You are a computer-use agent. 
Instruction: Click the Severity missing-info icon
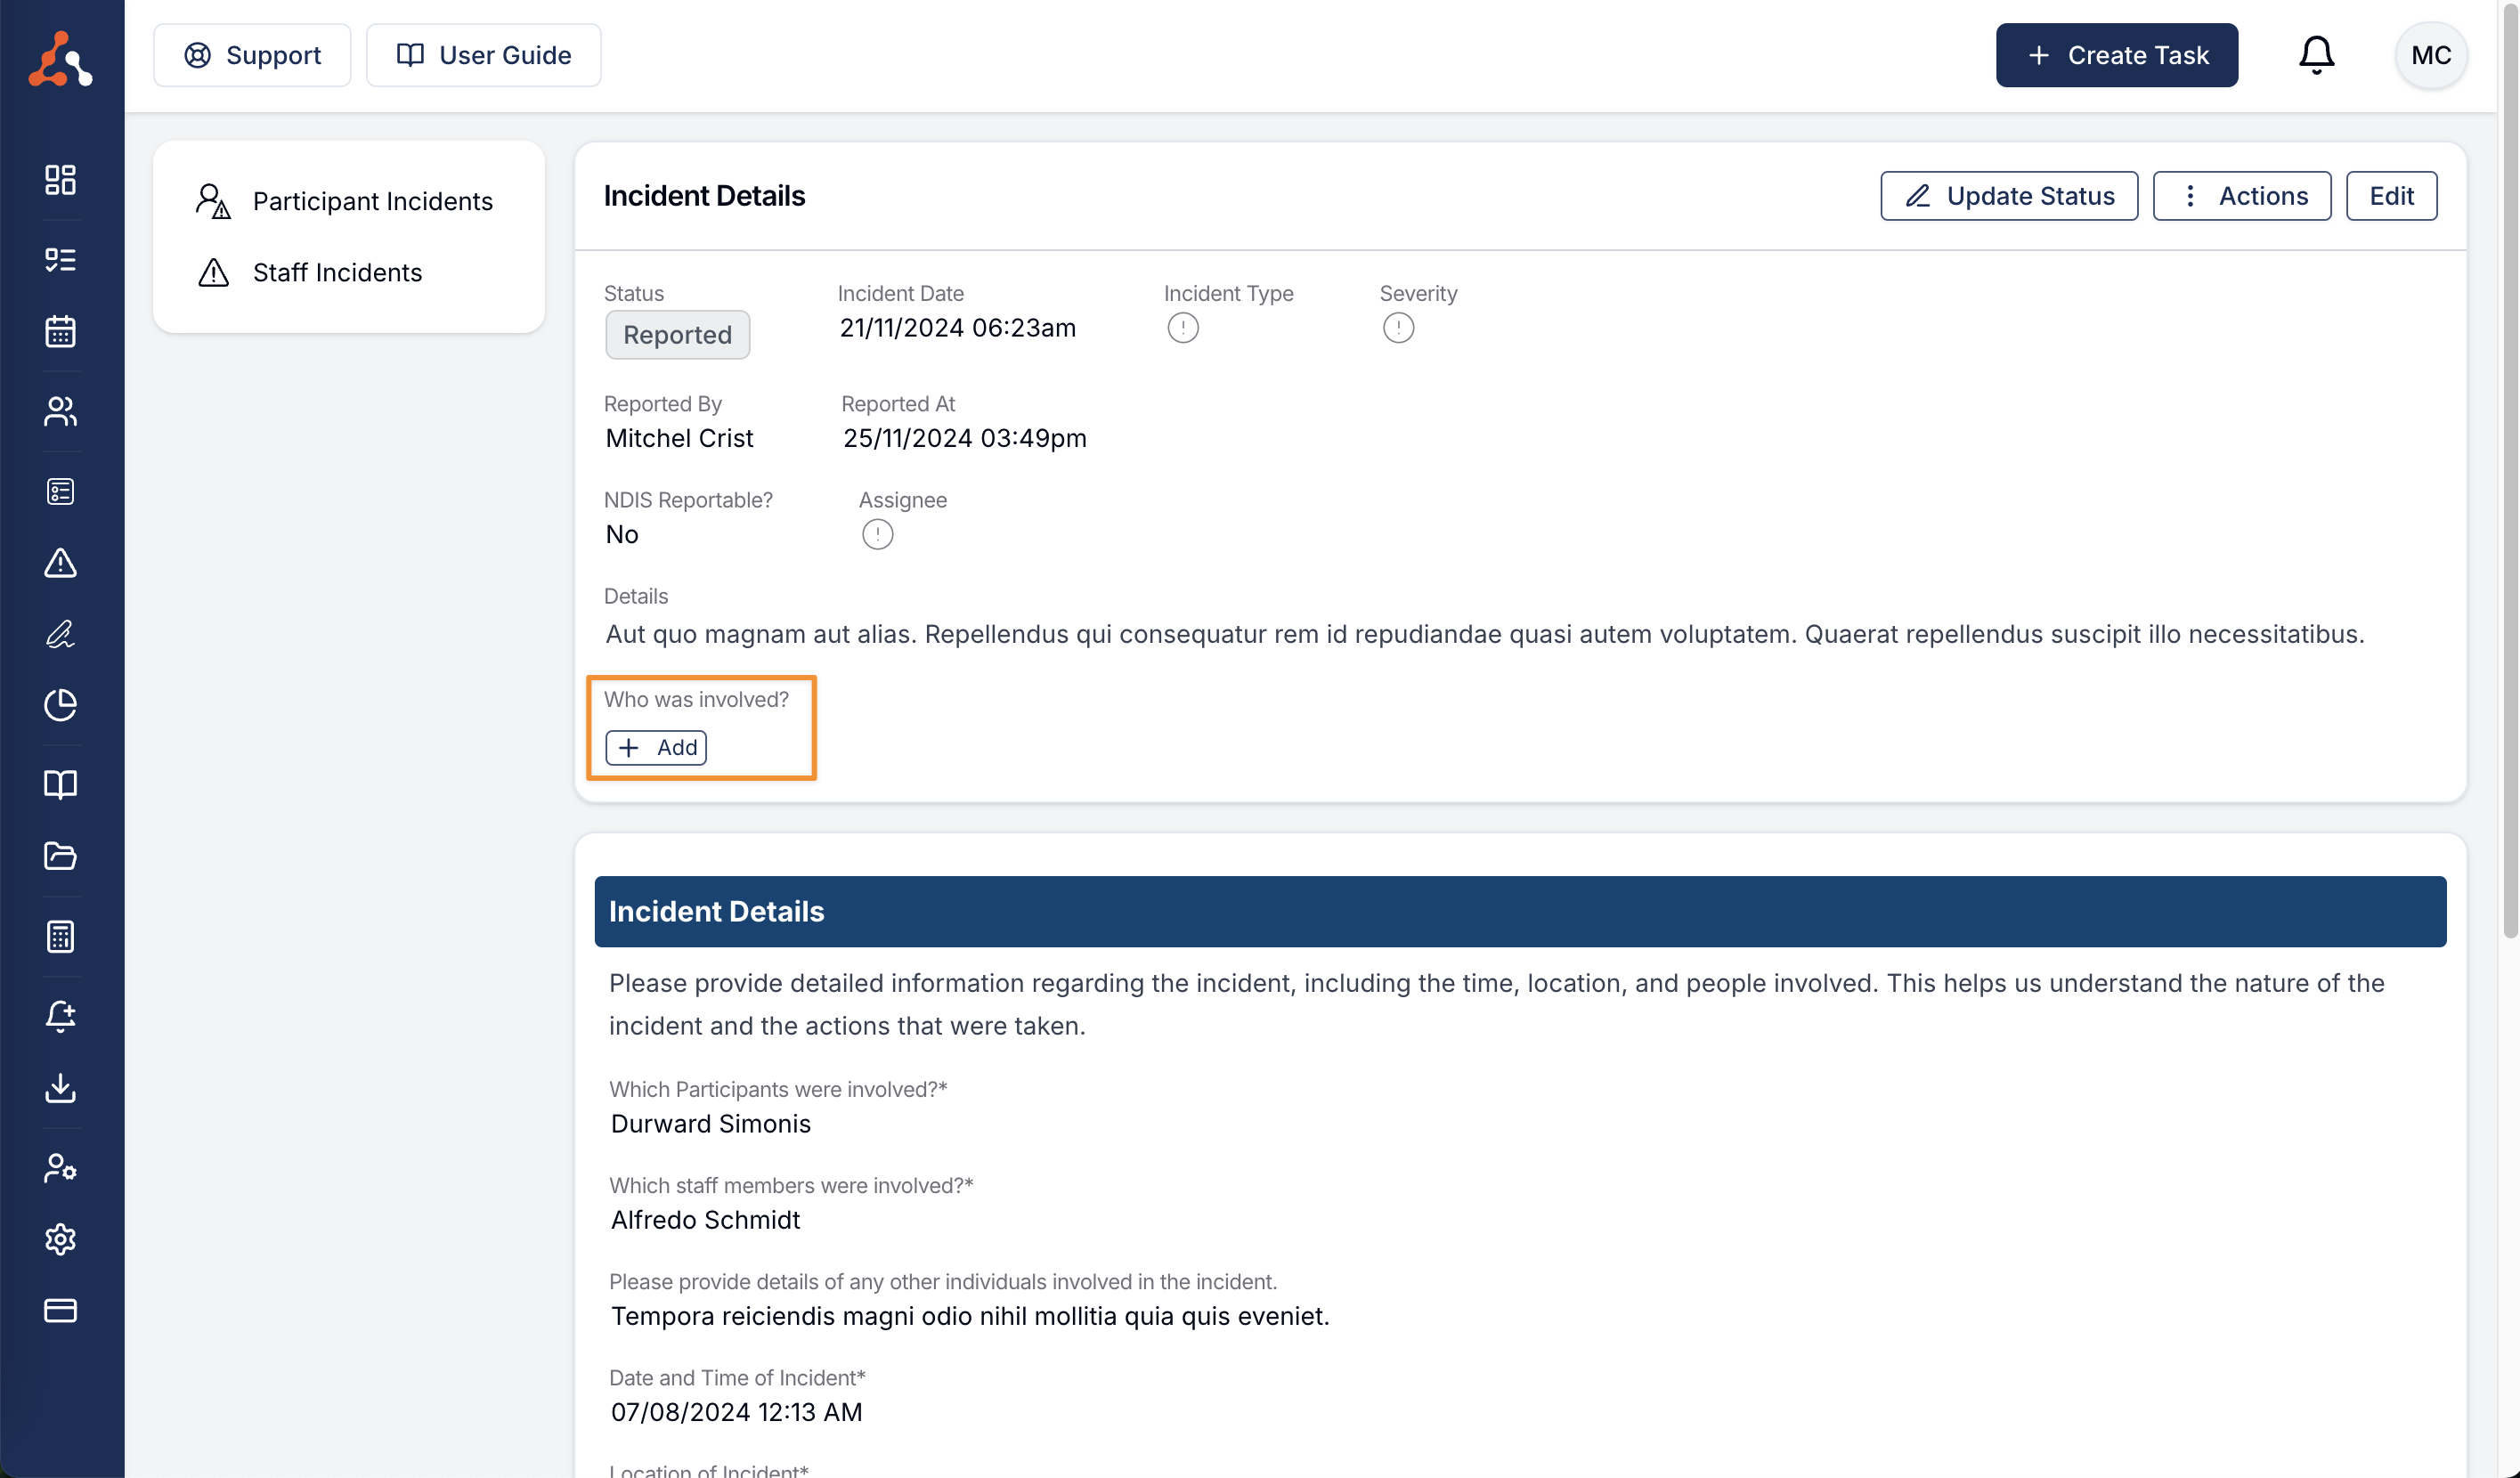tap(1398, 328)
